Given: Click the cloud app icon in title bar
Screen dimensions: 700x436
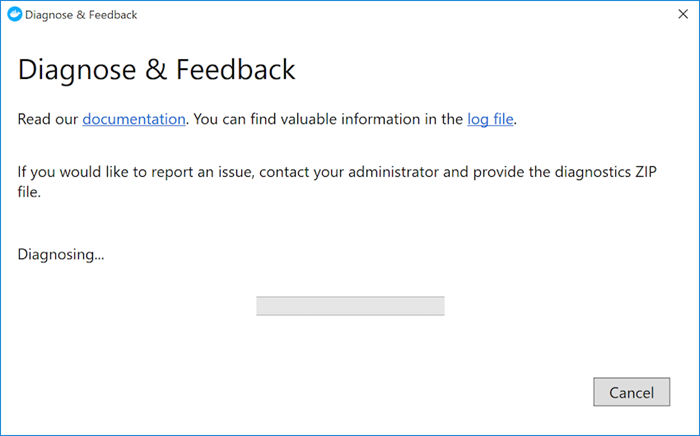Looking at the screenshot, I should point(11,15).
